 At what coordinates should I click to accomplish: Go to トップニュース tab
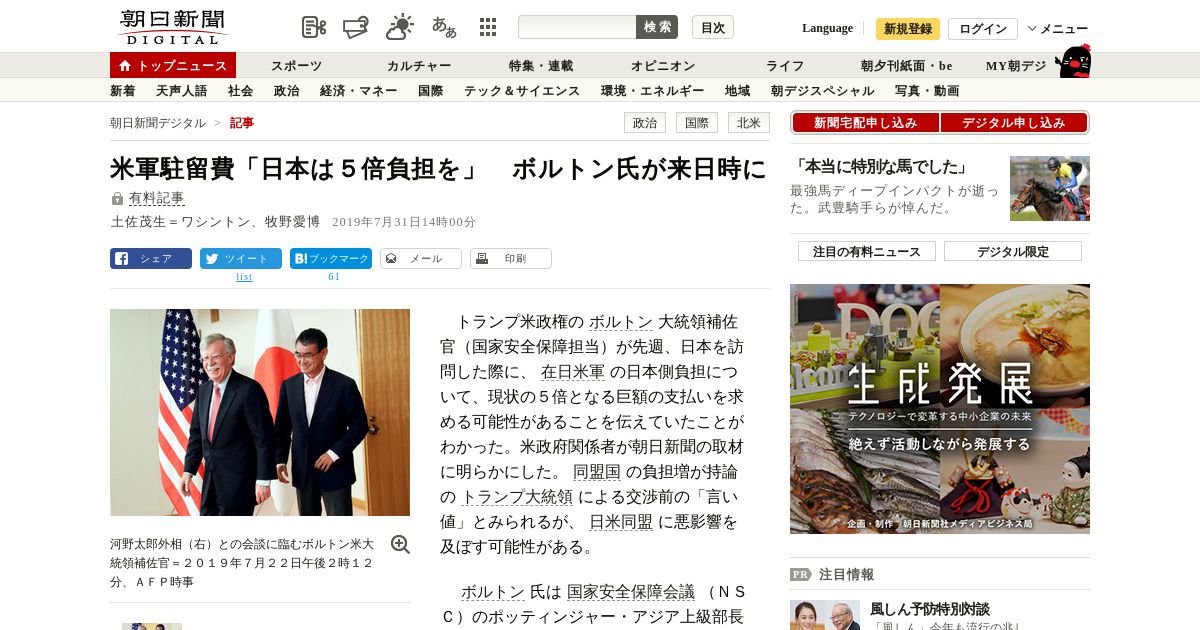173,66
